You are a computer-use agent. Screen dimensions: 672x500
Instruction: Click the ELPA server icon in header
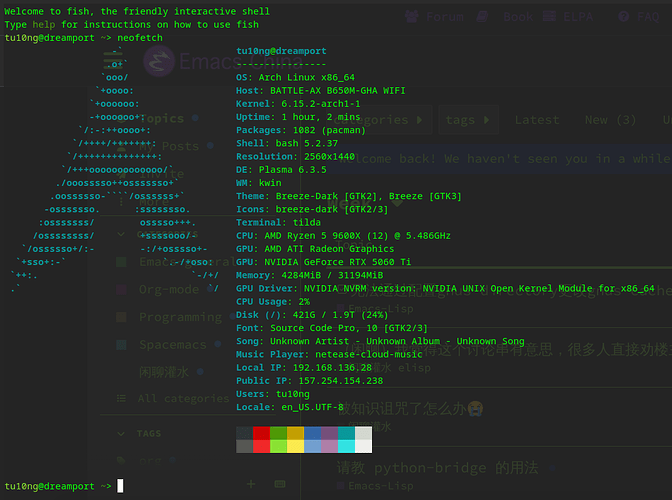click(x=549, y=16)
